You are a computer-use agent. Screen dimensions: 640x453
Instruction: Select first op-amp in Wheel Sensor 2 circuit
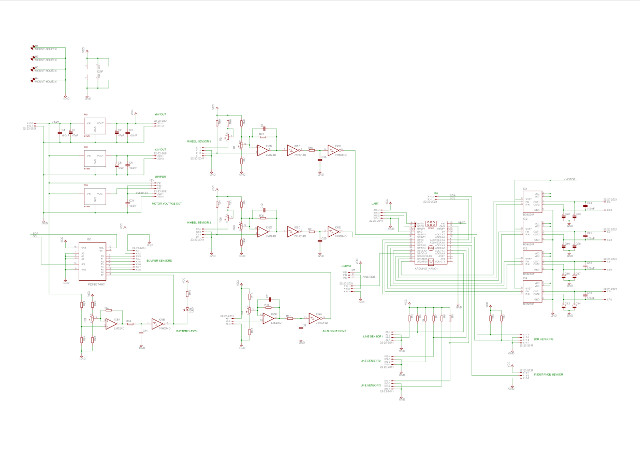tap(263, 231)
